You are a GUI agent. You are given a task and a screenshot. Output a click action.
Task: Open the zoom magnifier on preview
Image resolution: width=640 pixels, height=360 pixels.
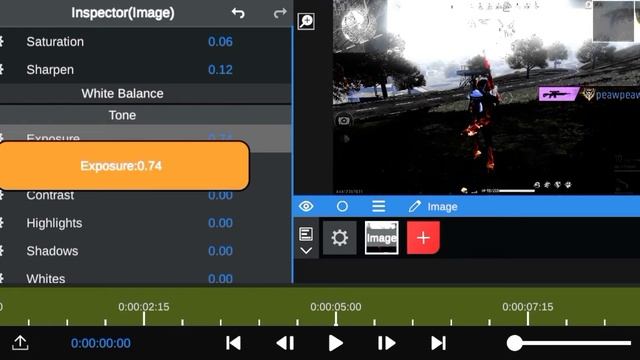[306, 21]
